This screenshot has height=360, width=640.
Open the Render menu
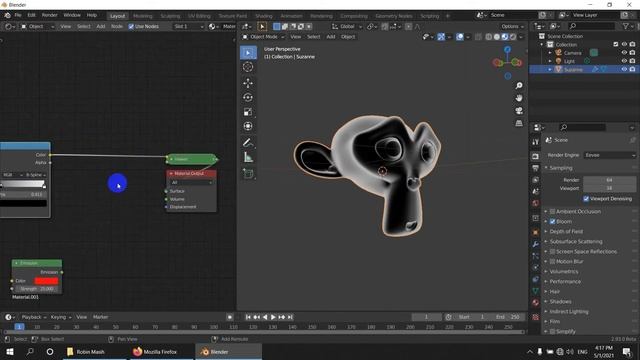click(x=50, y=15)
